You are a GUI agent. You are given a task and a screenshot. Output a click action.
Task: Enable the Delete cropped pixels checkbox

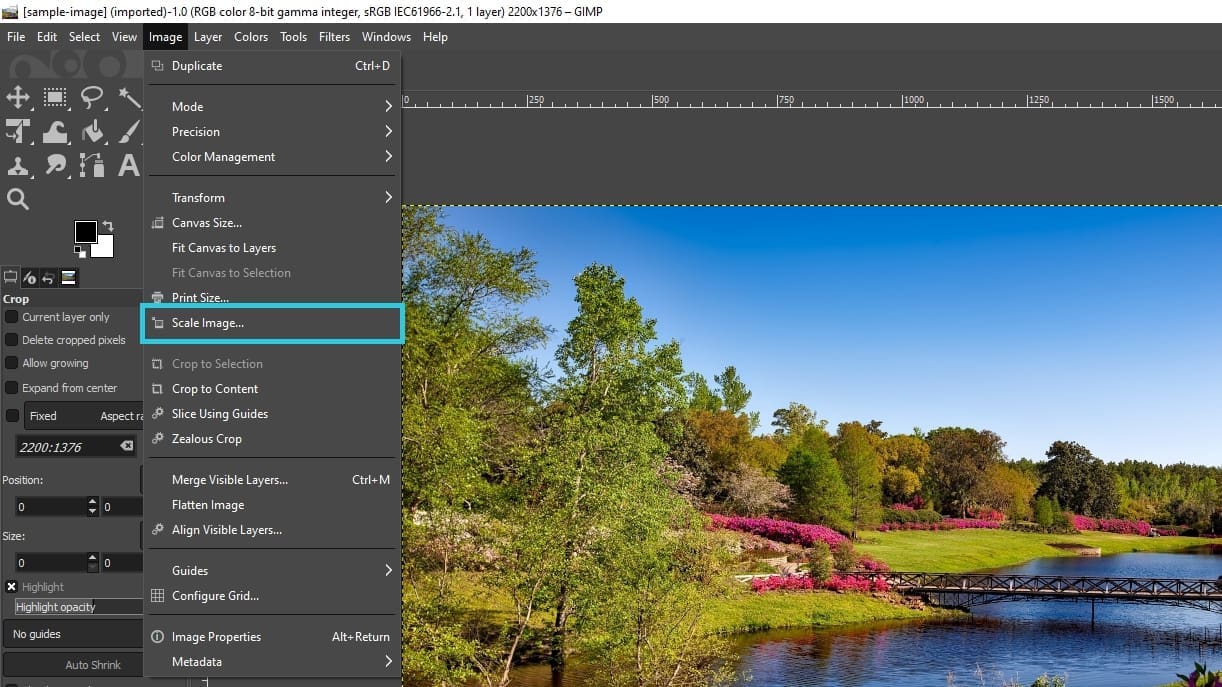point(10,340)
